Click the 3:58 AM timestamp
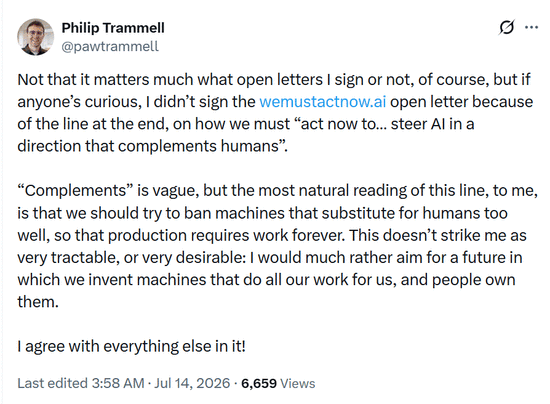Image resolution: width=550 pixels, height=404 pixels. pyautogui.click(x=118, y=383)
